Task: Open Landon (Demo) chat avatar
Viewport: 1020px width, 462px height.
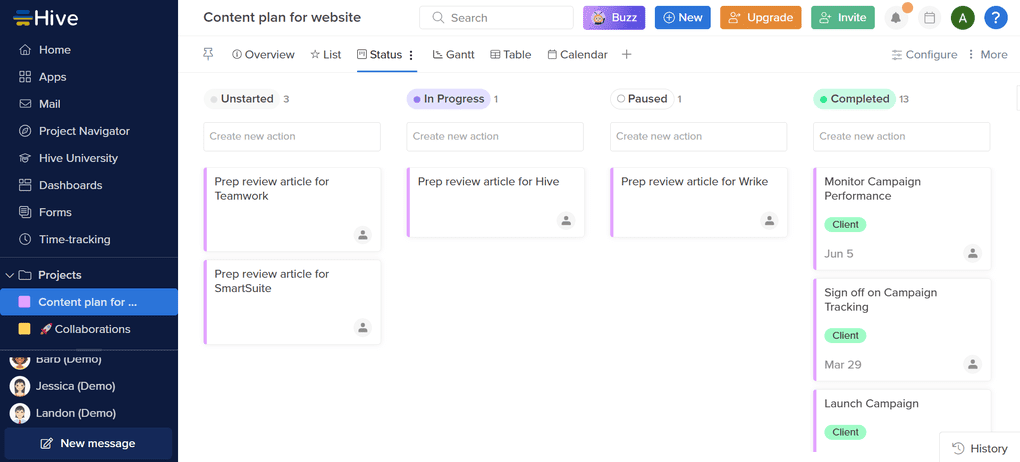Action: pos(20,413)
